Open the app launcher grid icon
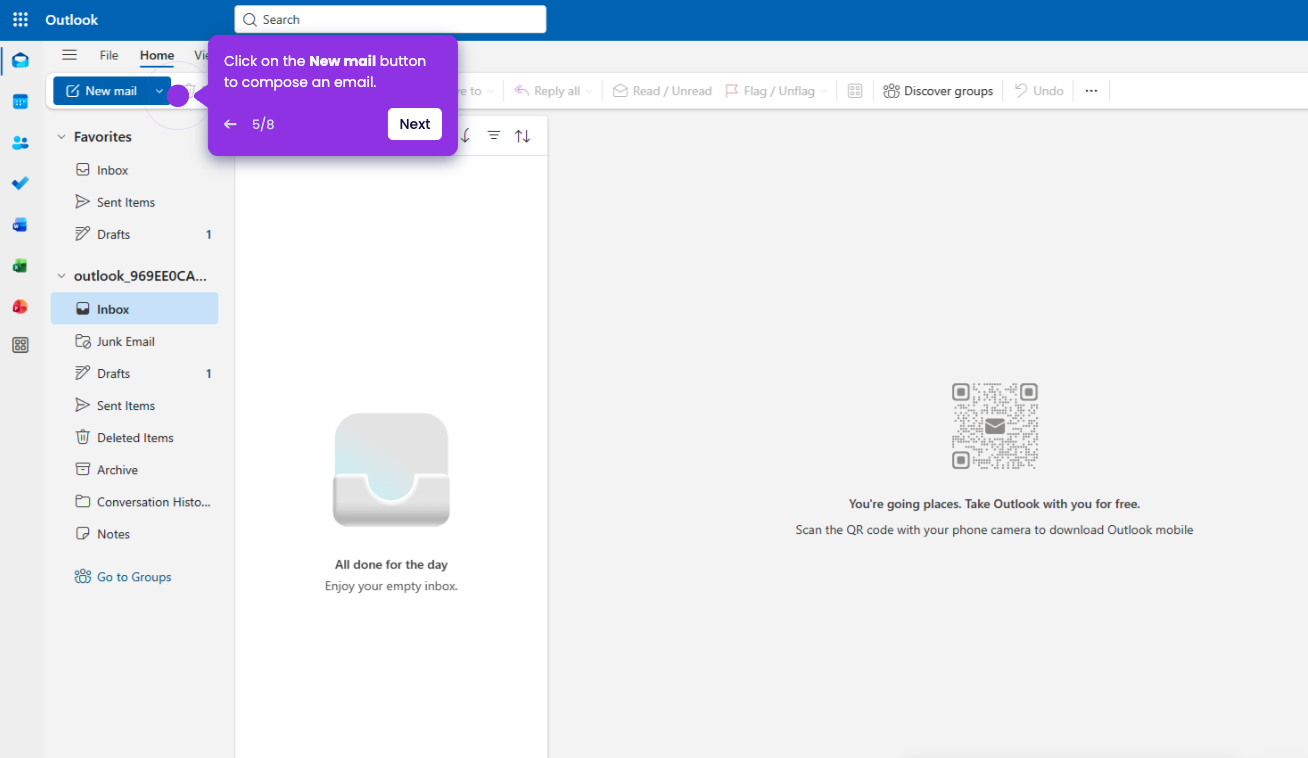 (20, 20)
